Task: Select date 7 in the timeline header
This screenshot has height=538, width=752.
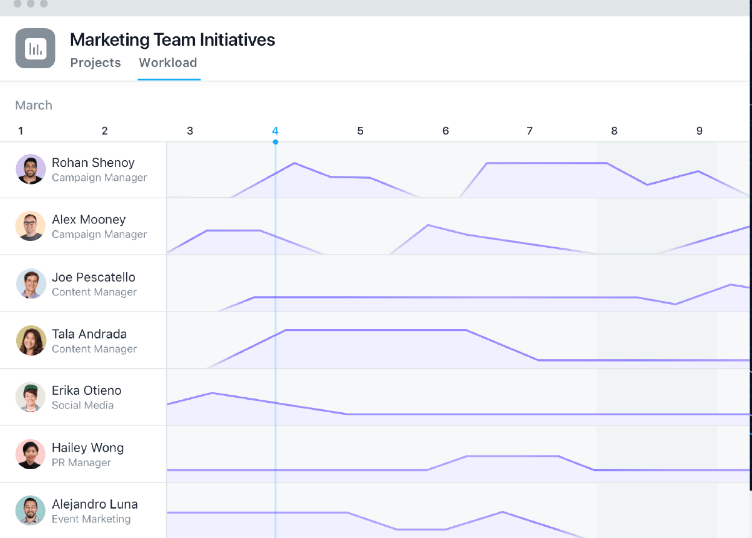Action: pyautogui.click(x=529, y=131)
